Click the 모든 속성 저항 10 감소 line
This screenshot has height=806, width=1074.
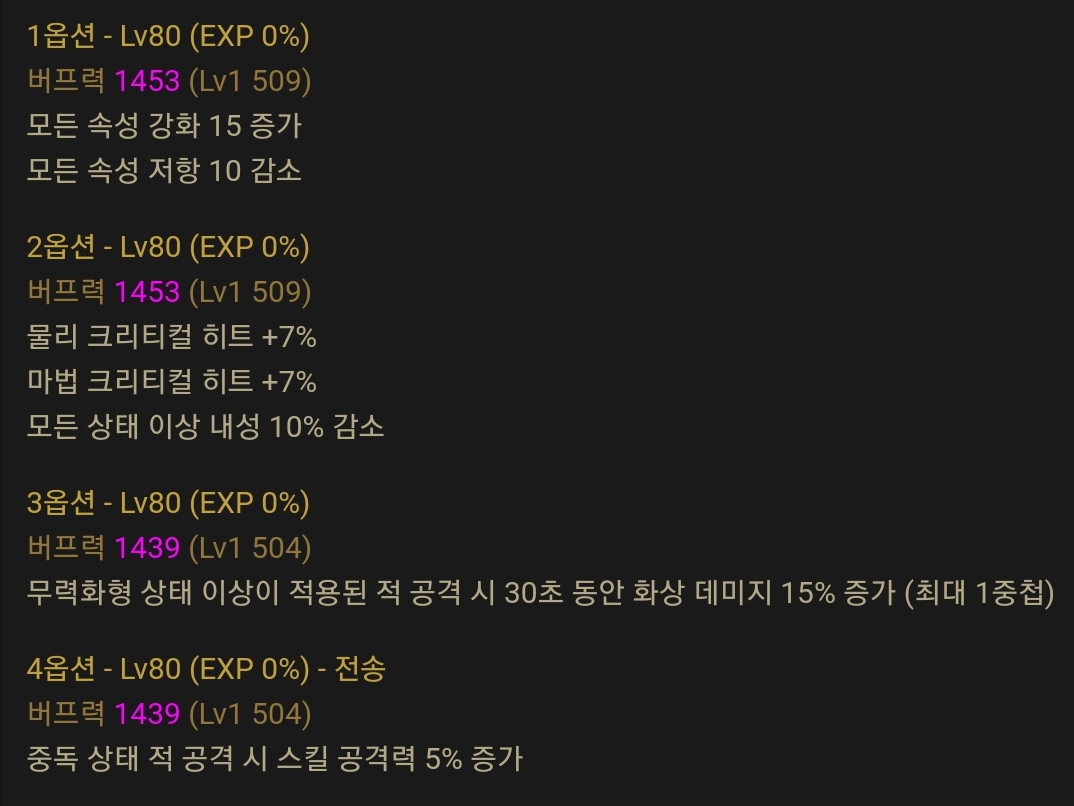[164, 171]
